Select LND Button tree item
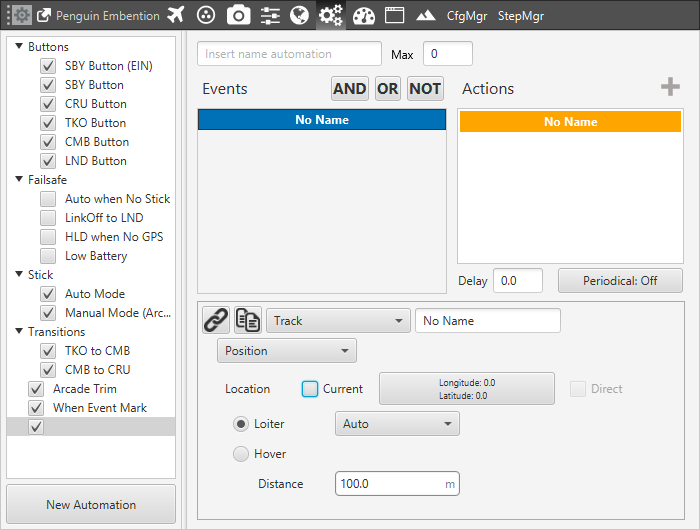The width and height of the screenshot is (700, 530). point(96,161)
